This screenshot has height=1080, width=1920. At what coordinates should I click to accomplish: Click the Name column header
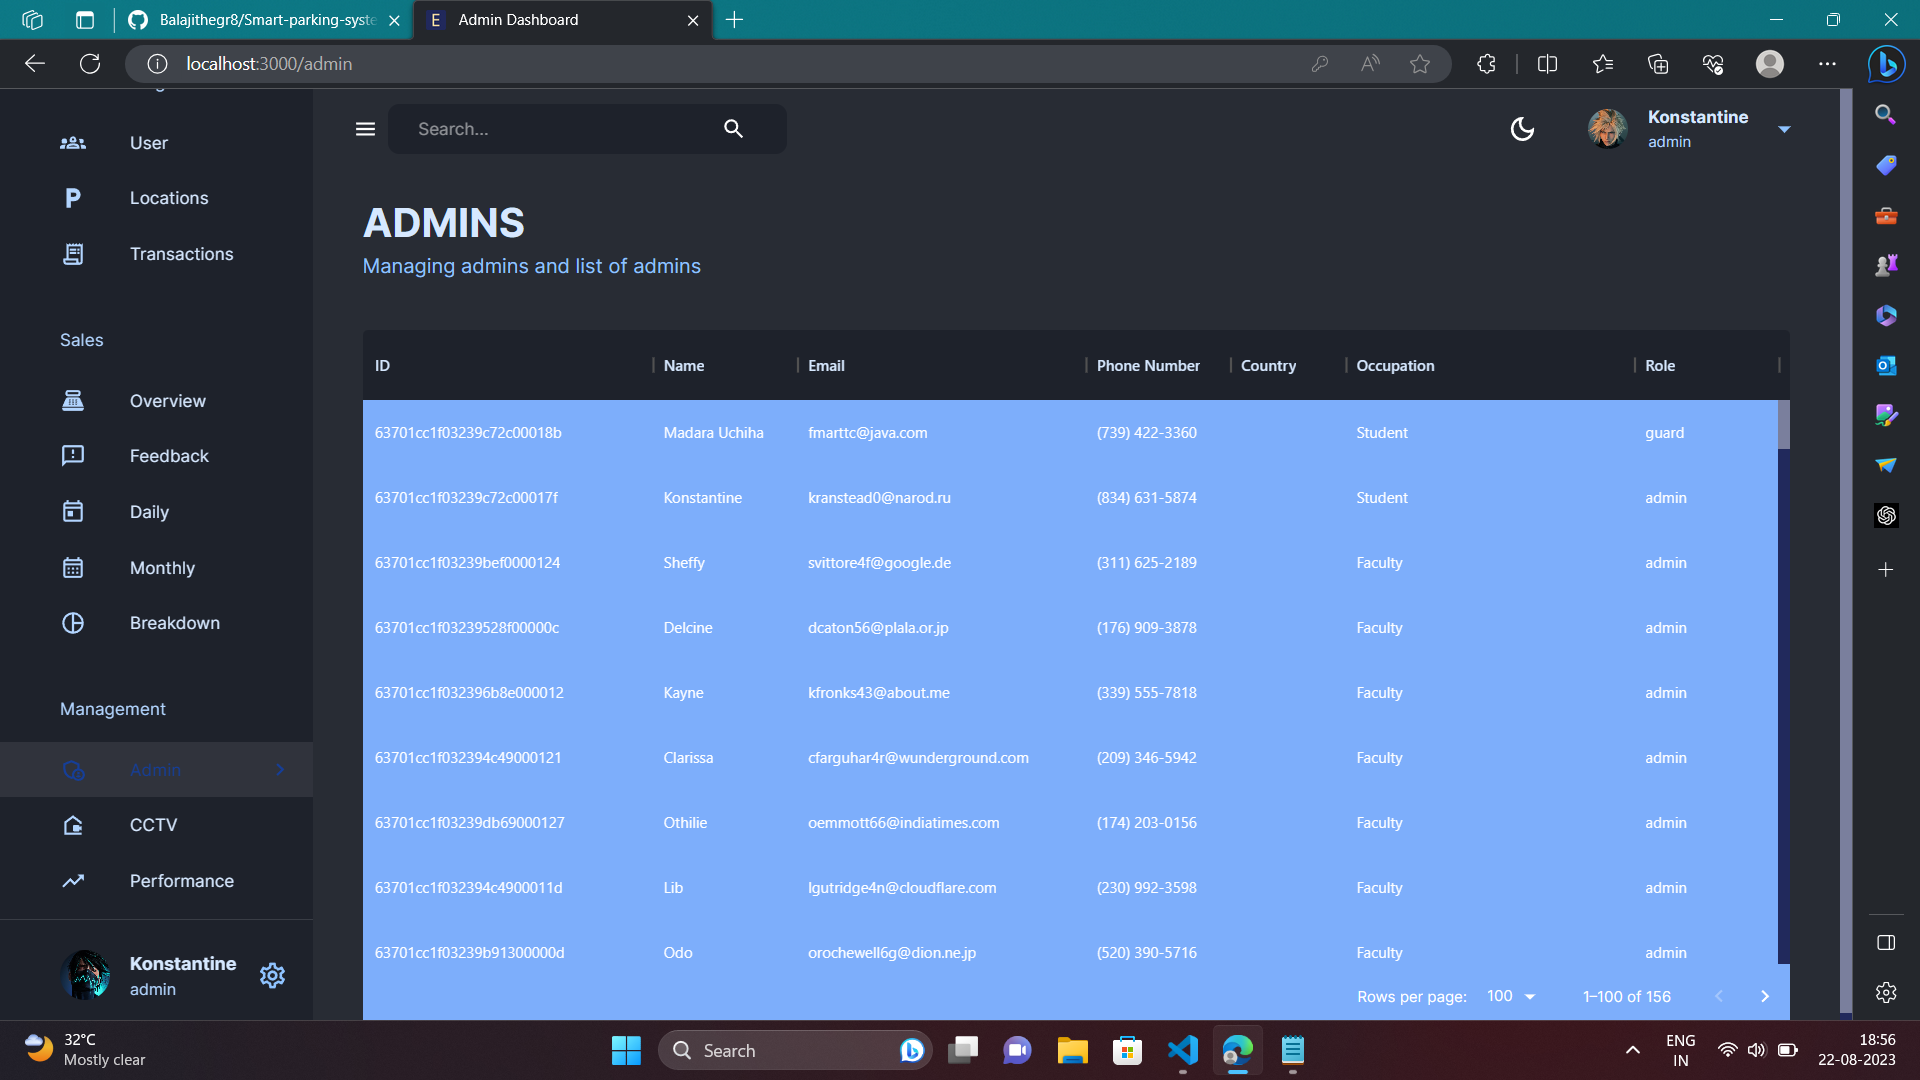click(x=684, y=366)
